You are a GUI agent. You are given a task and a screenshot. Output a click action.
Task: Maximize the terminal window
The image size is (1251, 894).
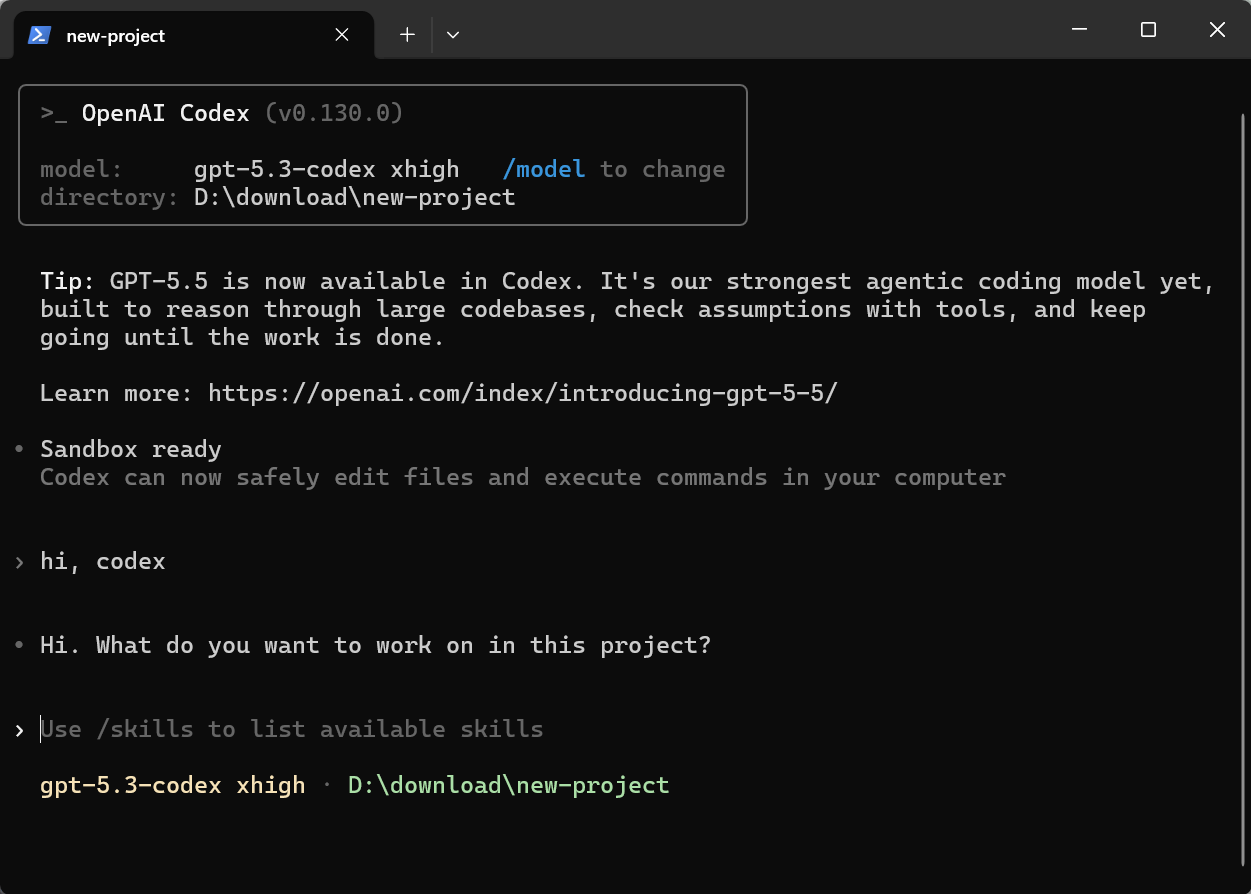tap(1148, 30)
